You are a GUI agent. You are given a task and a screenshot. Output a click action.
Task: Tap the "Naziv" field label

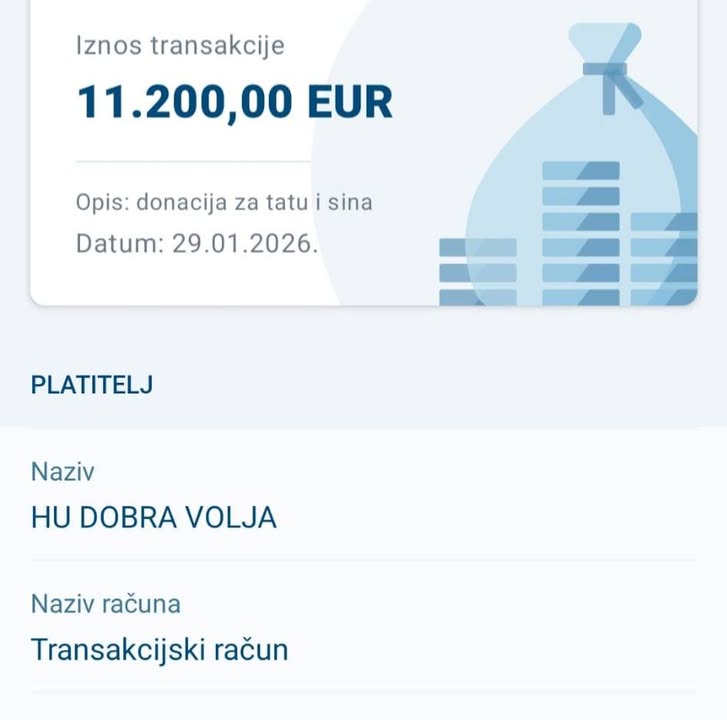pos(62,472)
